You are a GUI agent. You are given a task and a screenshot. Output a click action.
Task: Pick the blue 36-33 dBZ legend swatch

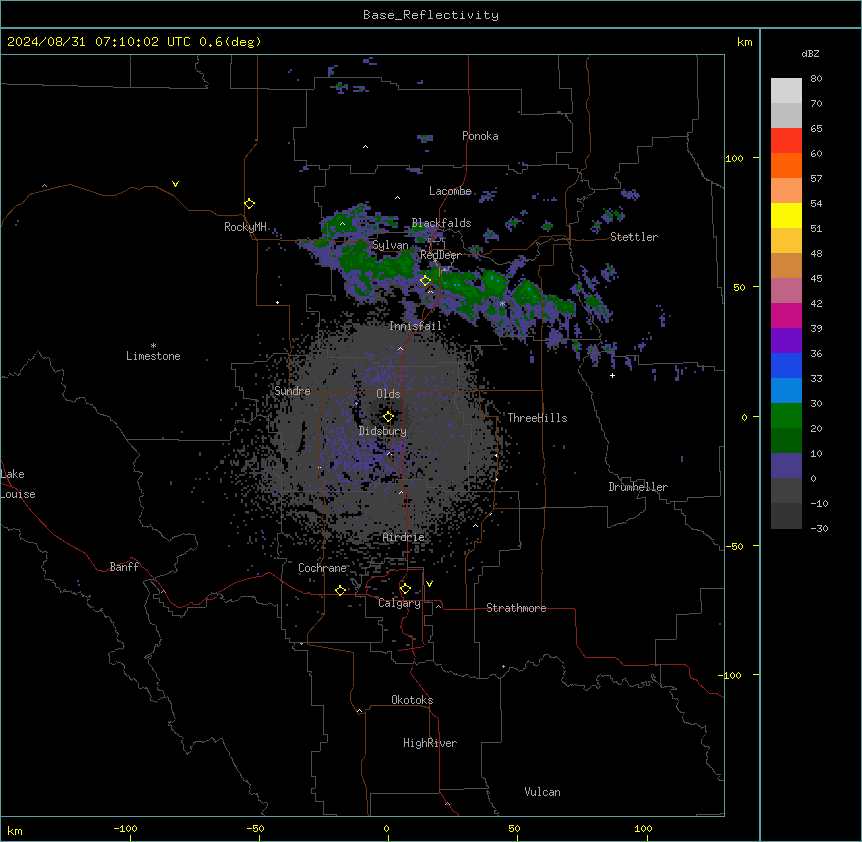(x=786, y=365)
